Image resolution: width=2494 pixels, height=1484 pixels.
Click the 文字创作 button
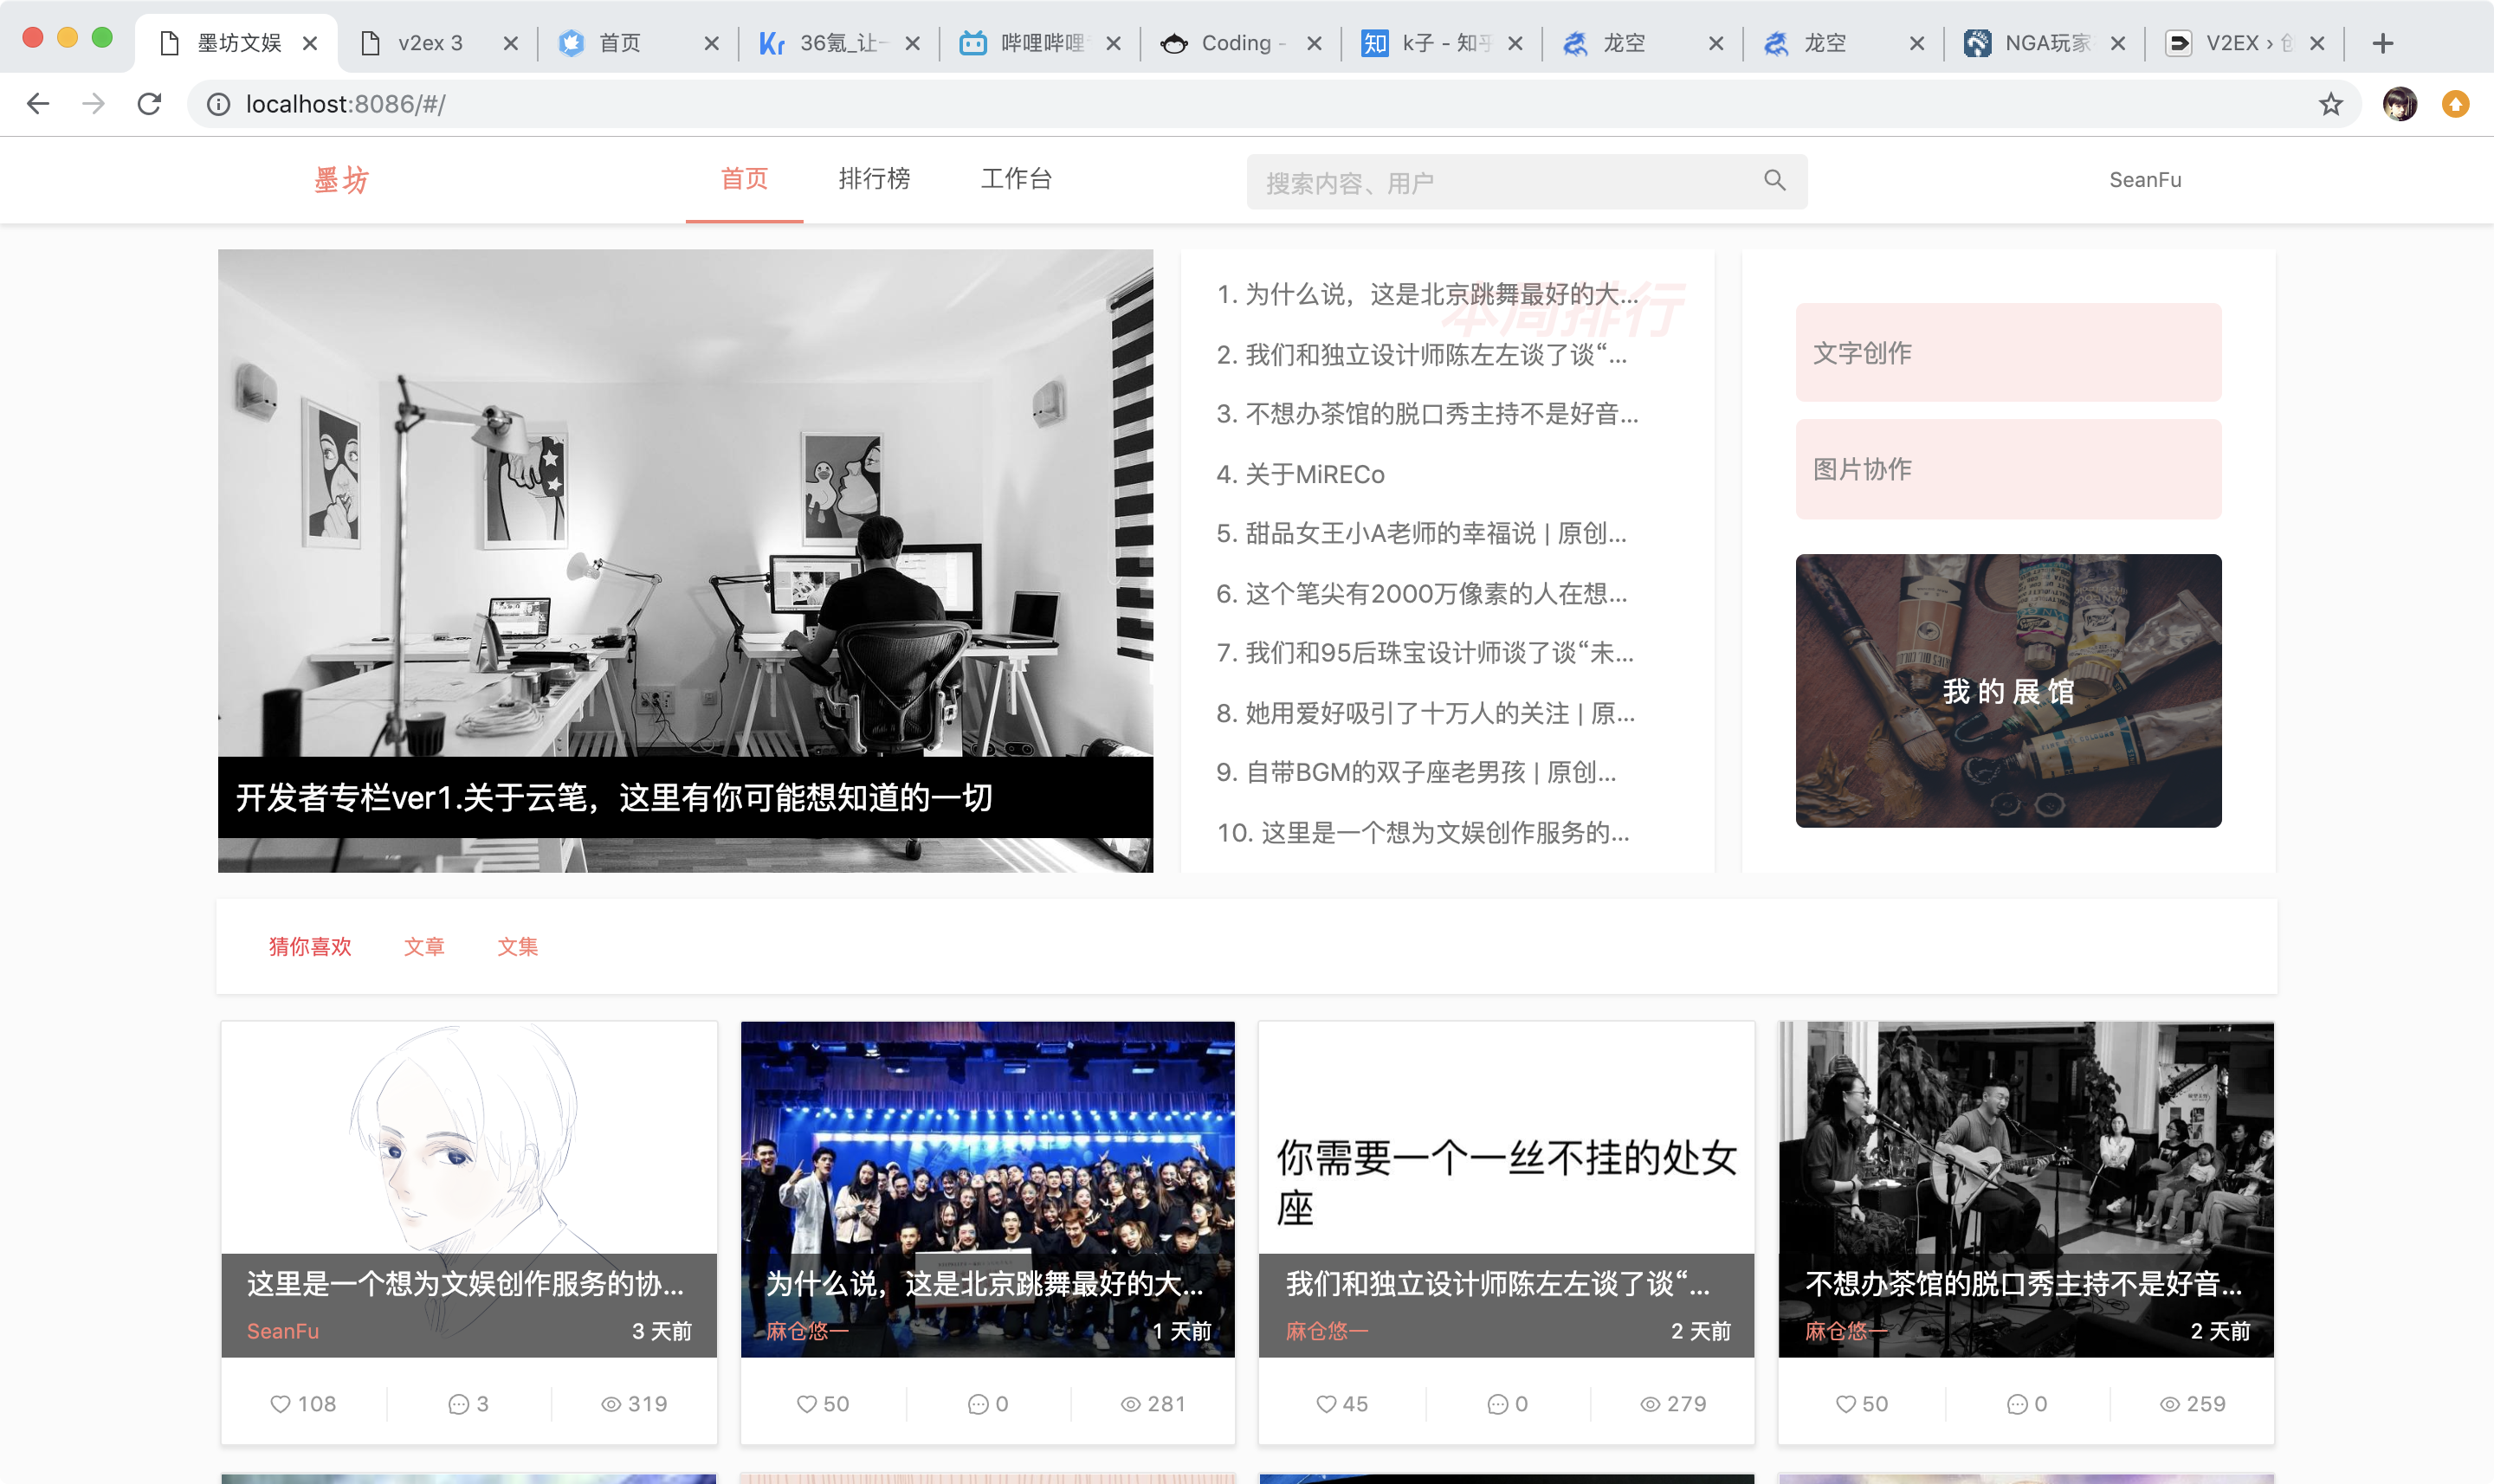(2007, 353)
